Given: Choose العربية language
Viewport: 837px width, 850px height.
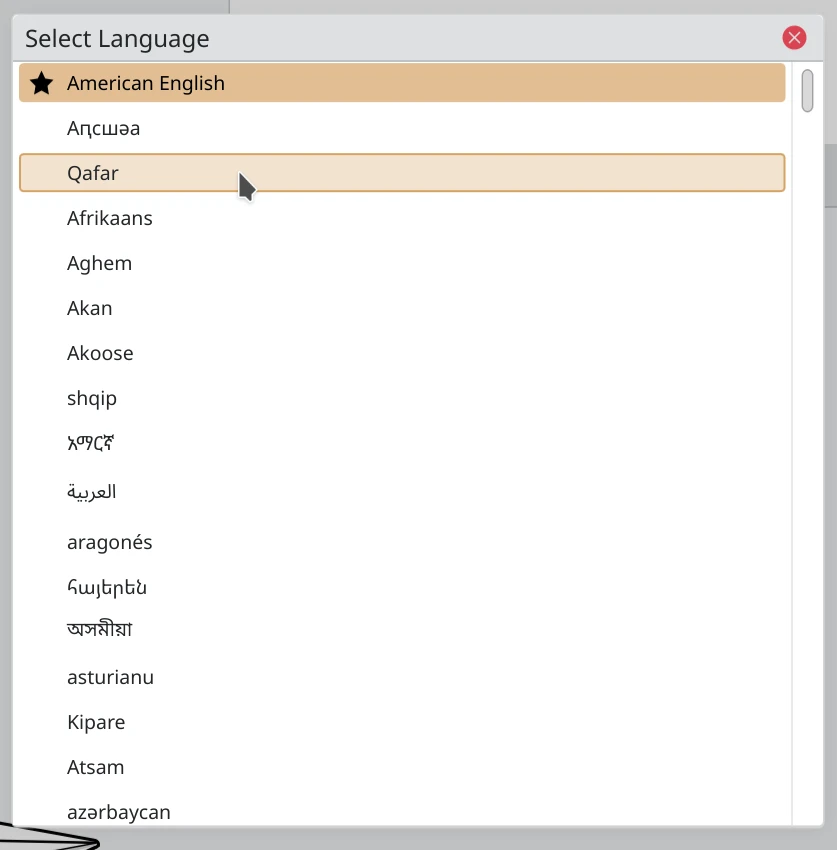Looking at the screenshot, I should pos(402,492).
